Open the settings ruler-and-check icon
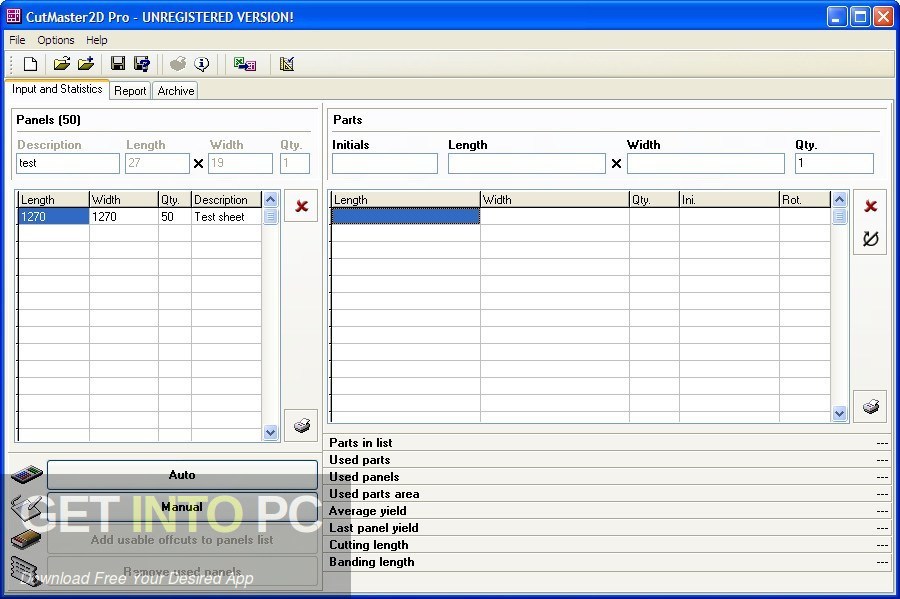The image size is (900, 599). [x=286, y=64]
